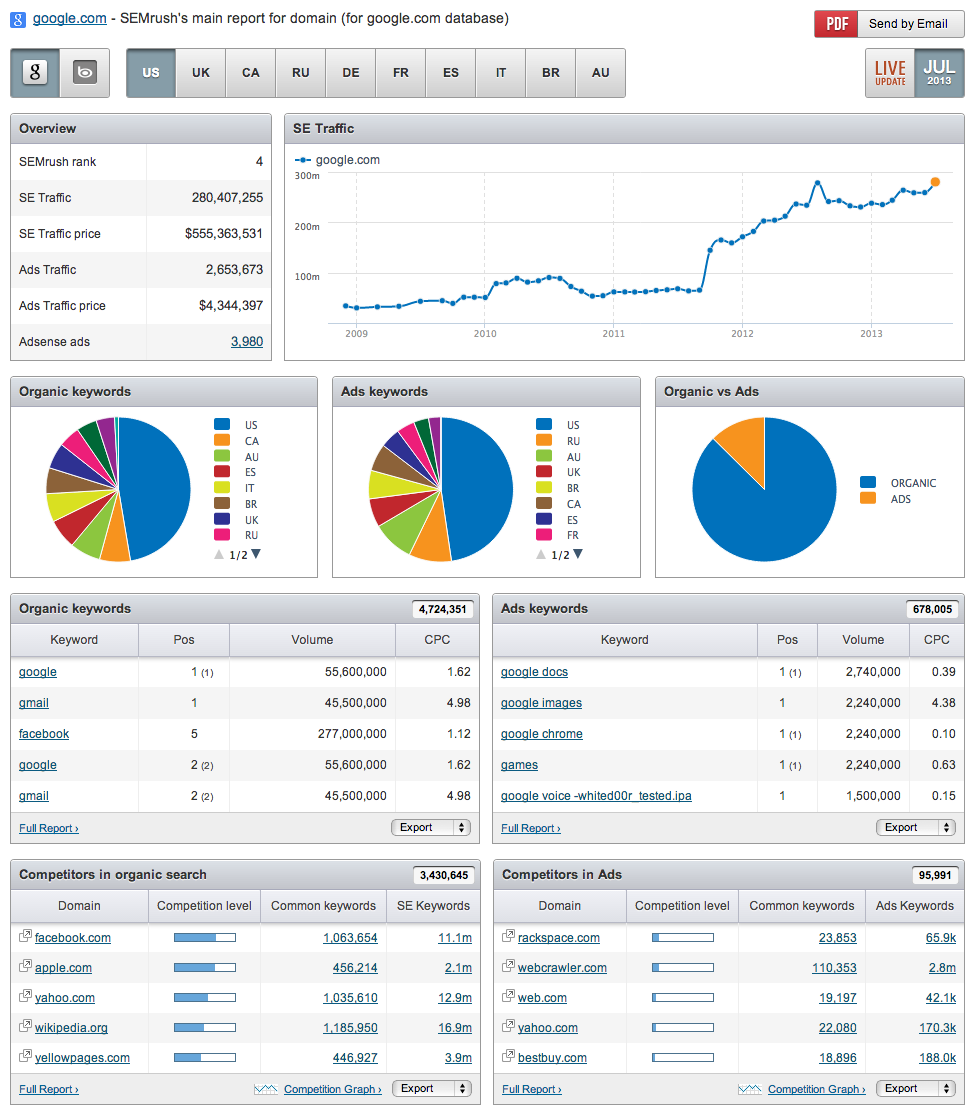
Task: Select the Bing search engine icon
Action: point(85,73)
